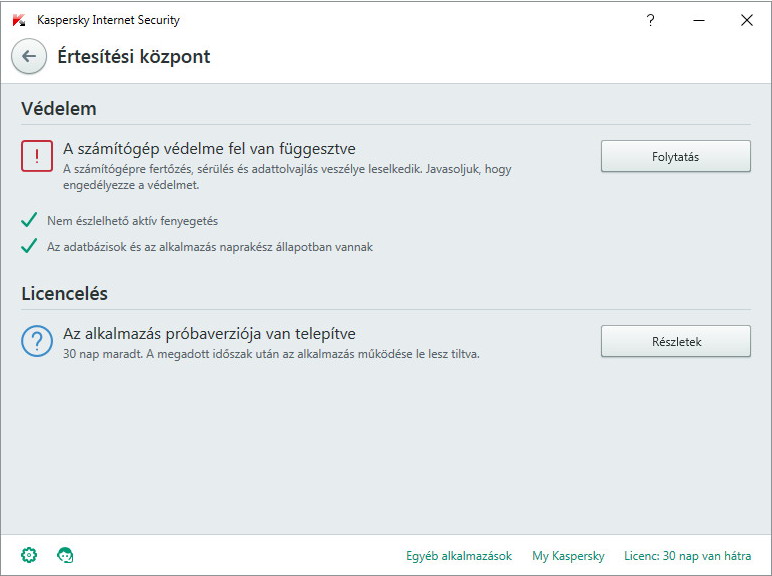Select the 'A számítógép védelme fel van függesztve' message
Image resolution: width=772 pixels, height=576 pixels.
[x=209, y=149]
